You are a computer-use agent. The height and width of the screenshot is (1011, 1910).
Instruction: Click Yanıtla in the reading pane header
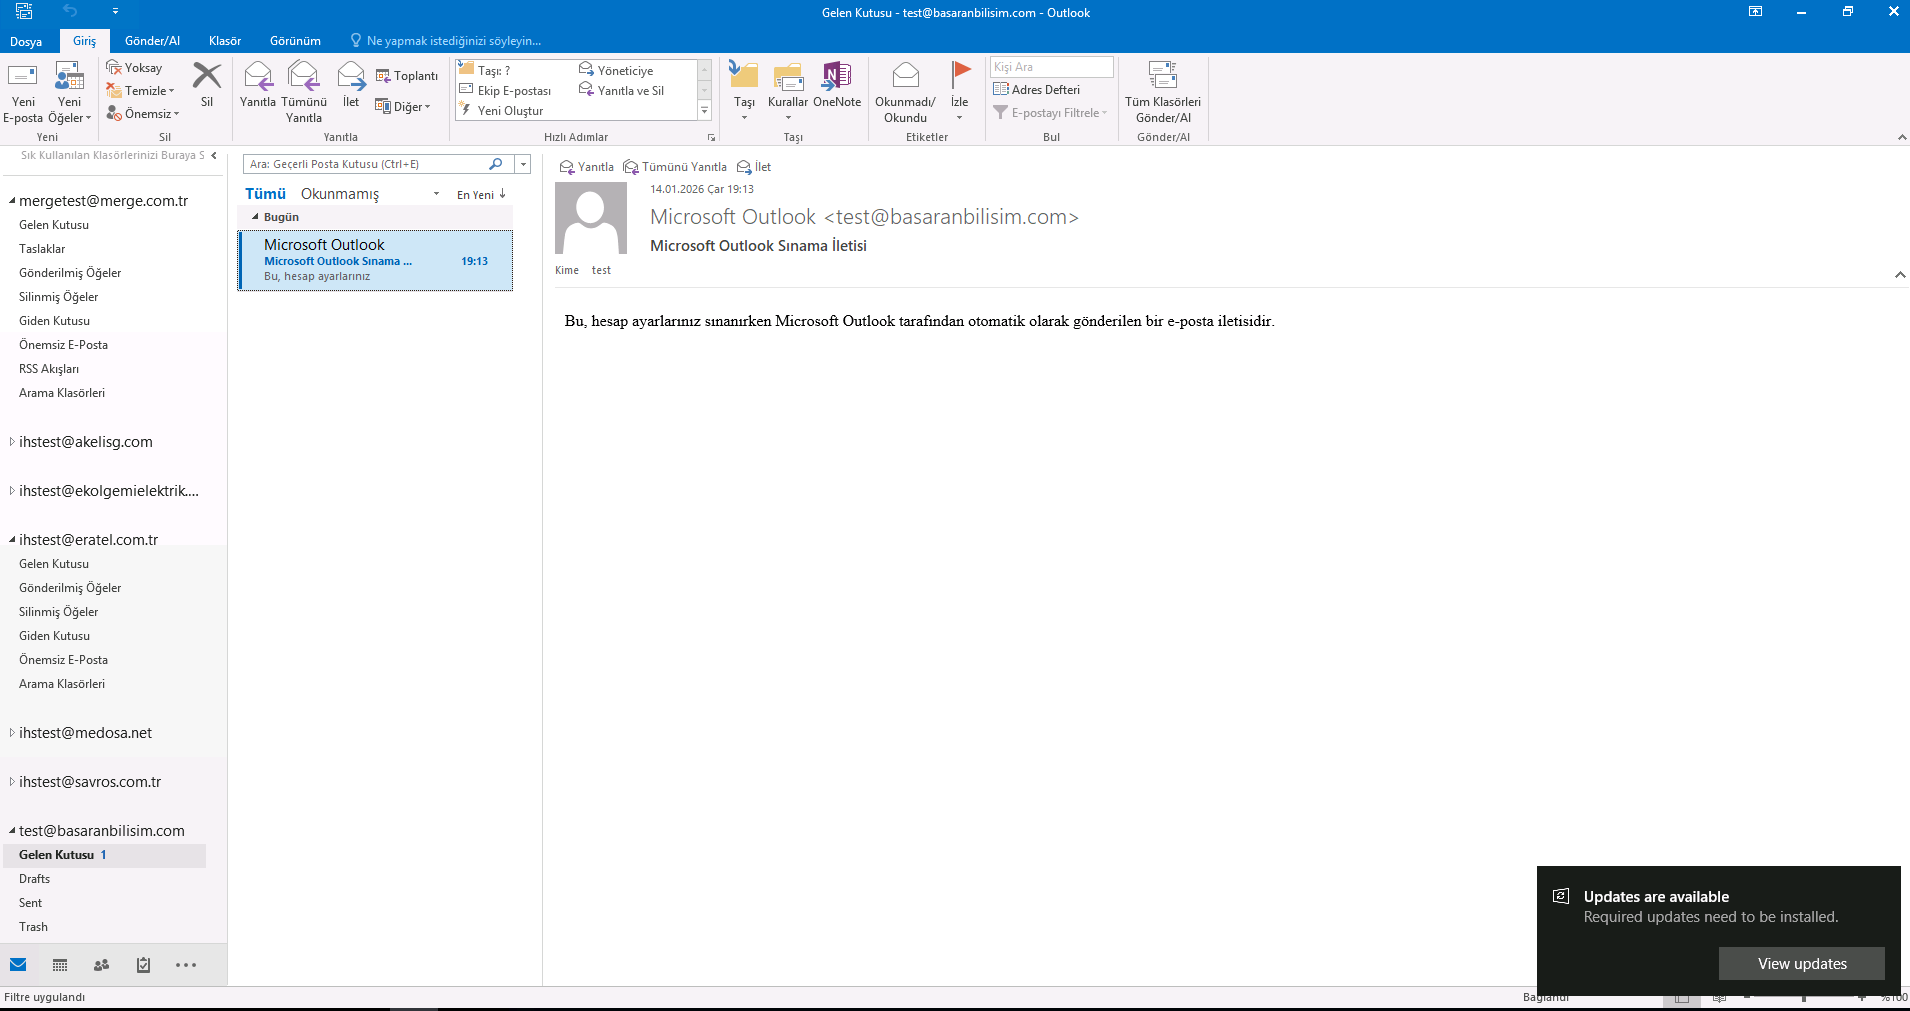click(587, 167)
